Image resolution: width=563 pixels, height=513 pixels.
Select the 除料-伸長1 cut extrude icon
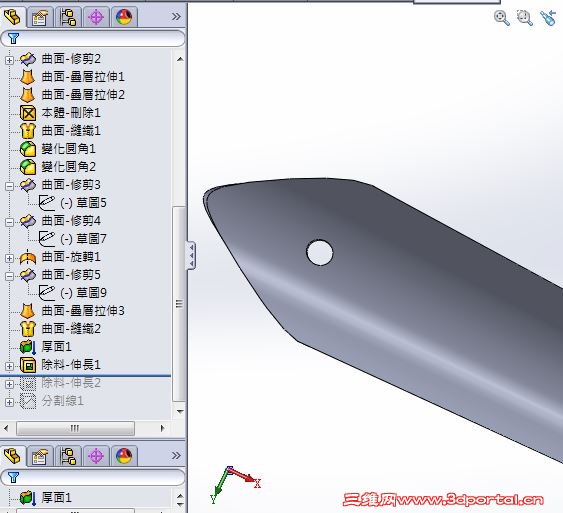pos(28,365)
